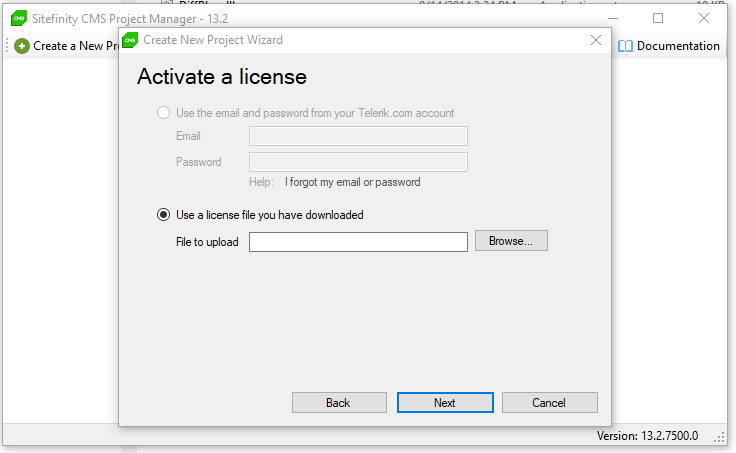Viewport: 736px width, 453px height.
Task: Click the toolbar drag handle beside Create a New Project
Action: tap(7, 46)
